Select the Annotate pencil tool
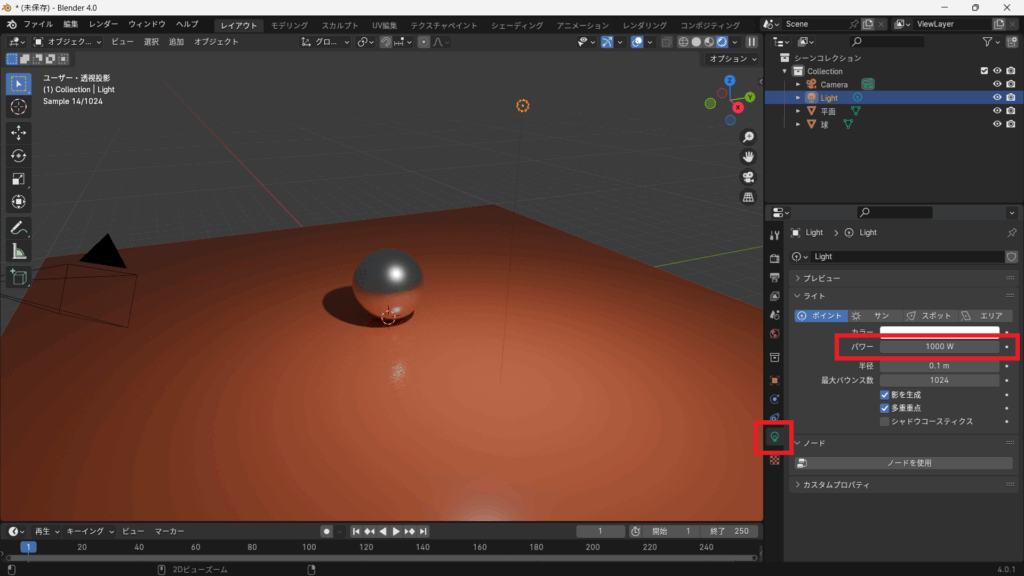The image size is (1024, 576). 18,228
